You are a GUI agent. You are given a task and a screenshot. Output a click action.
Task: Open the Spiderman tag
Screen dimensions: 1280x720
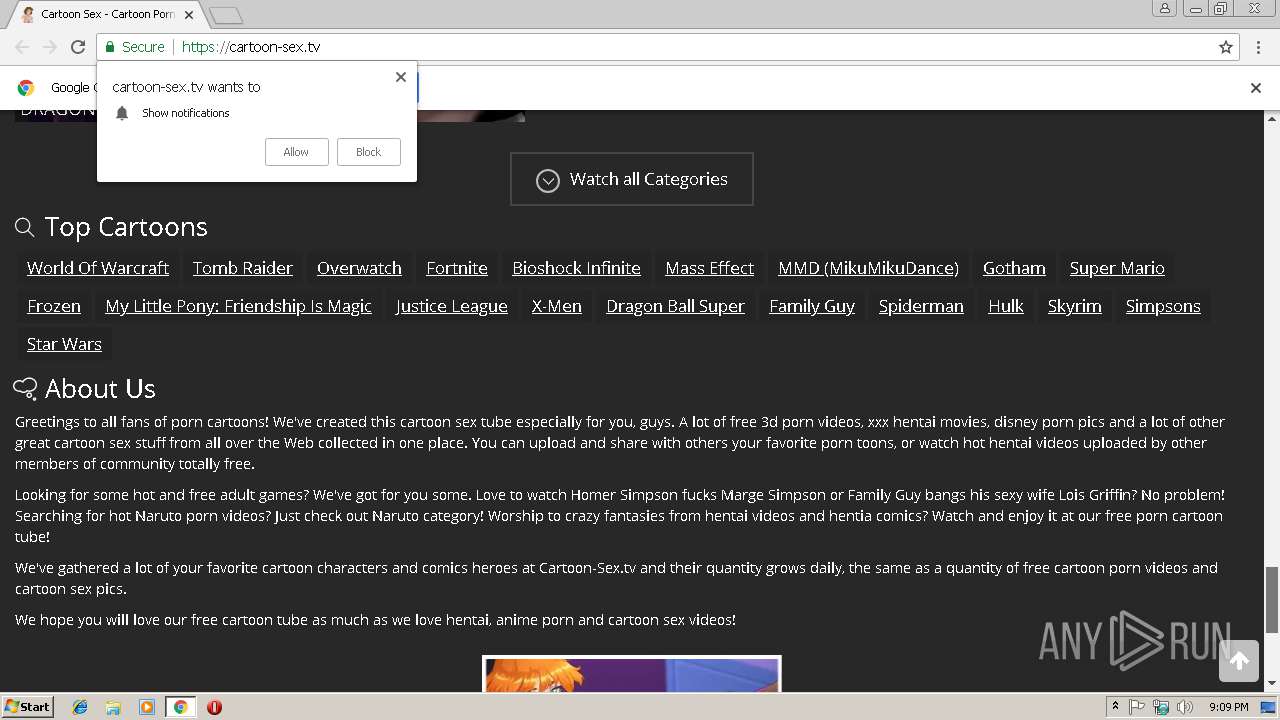(x=921, y=306)
